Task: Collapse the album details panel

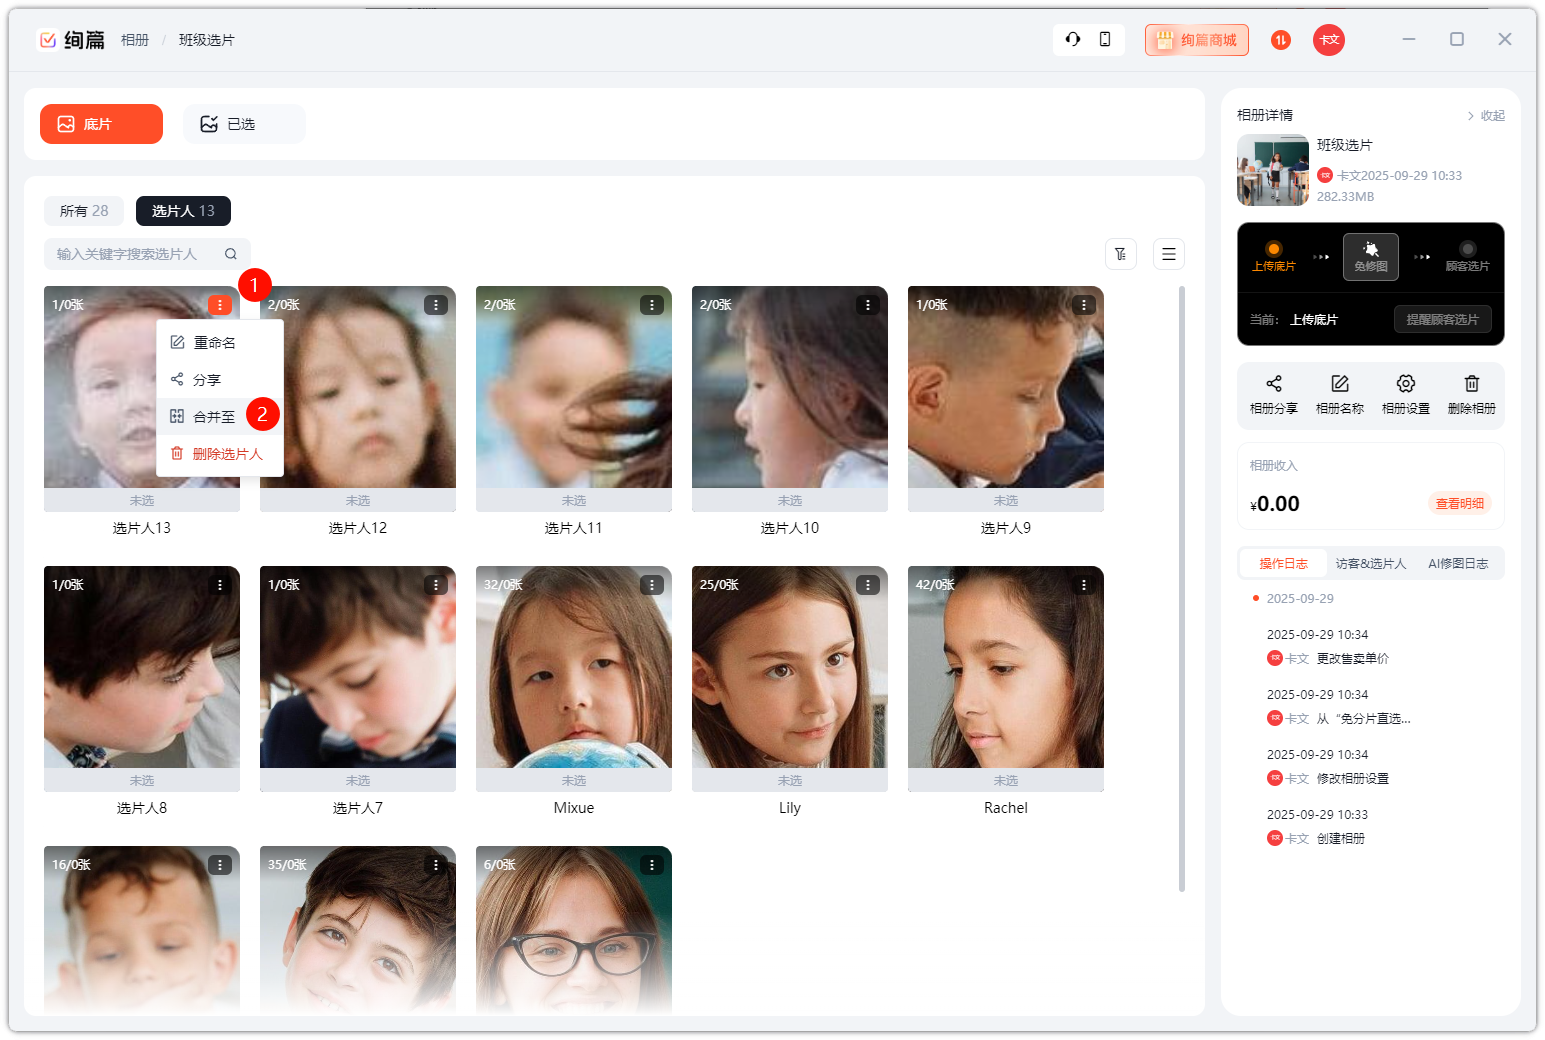Action: [1486, 116]
